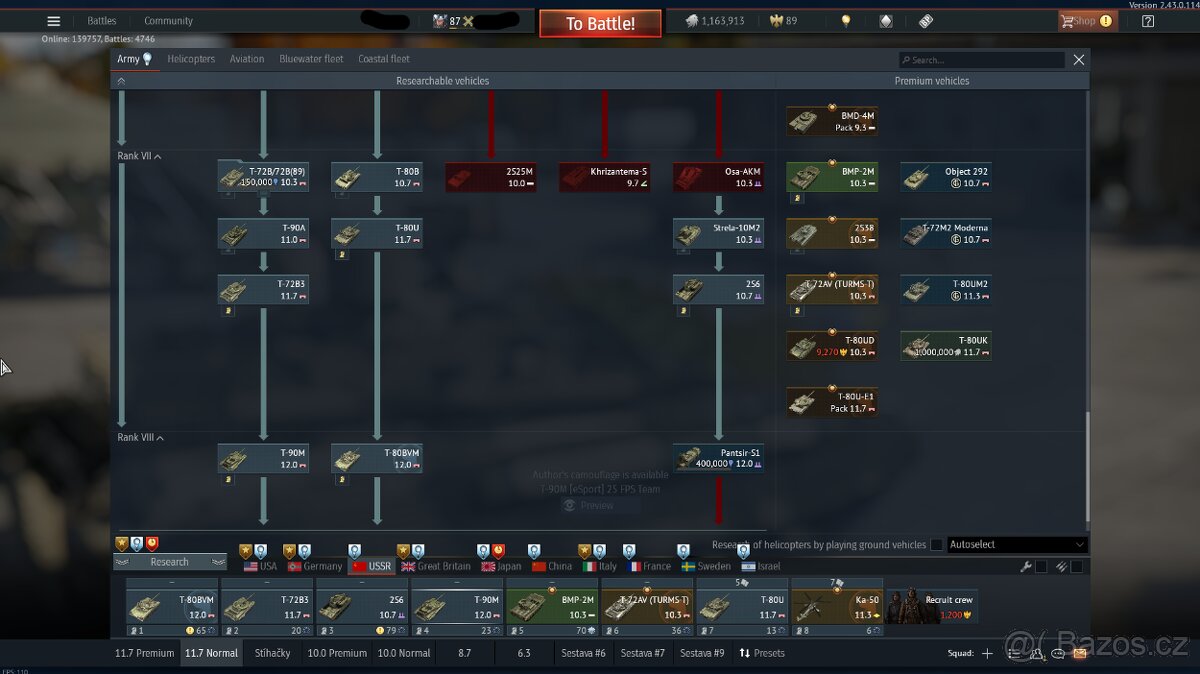The width and height of the screenshot is (1200, 674).
Task: Open the main hamburger menu
Action: coord(54,21)
